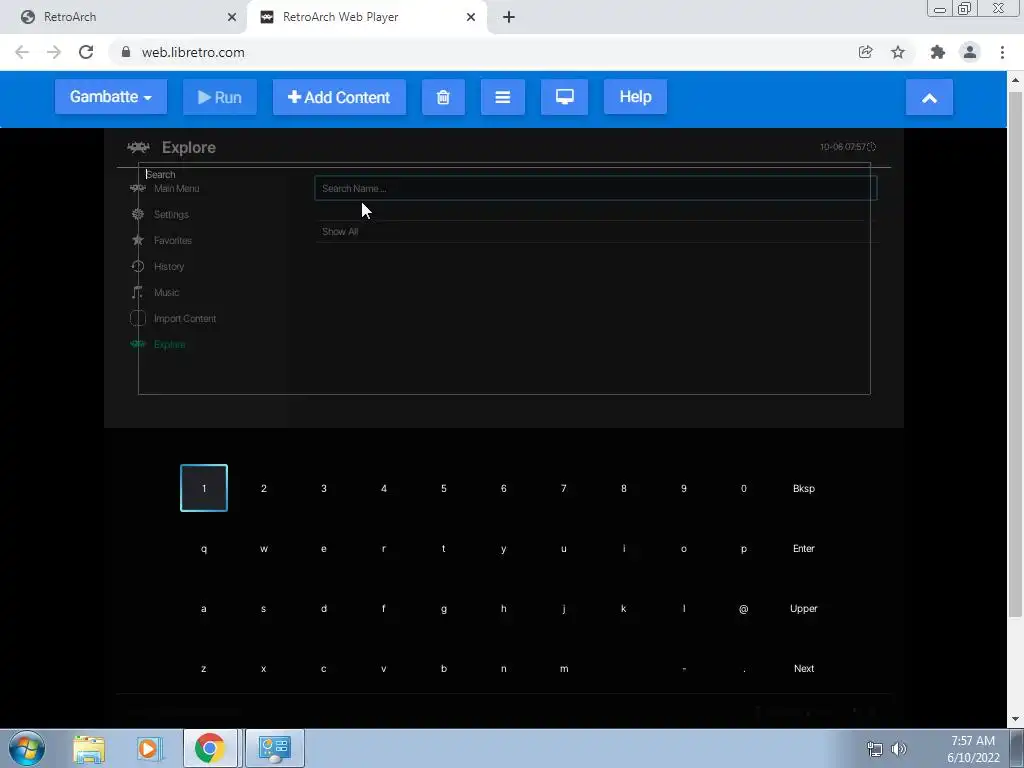The width and height of the screenshot is (1024, 768).
Task: Collapse the toolbar with the up chevron
Action: (929, 97)
